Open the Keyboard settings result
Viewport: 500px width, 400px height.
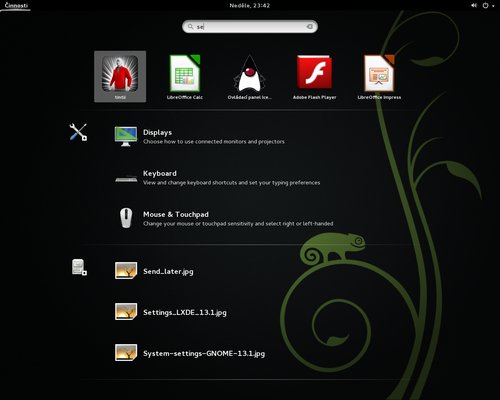tap(217, 177)
